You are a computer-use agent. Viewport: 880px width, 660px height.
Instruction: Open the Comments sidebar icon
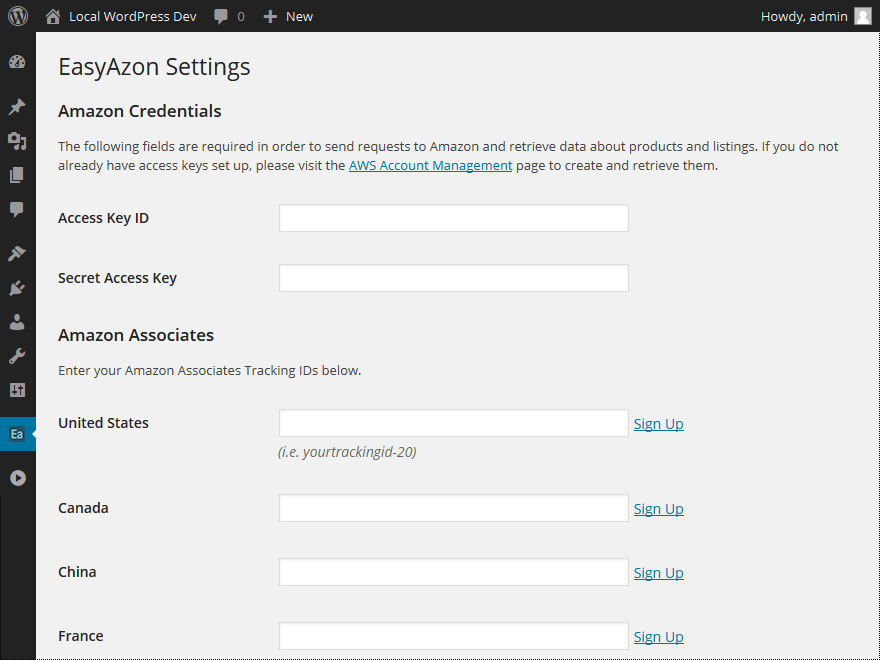[17, 209]
